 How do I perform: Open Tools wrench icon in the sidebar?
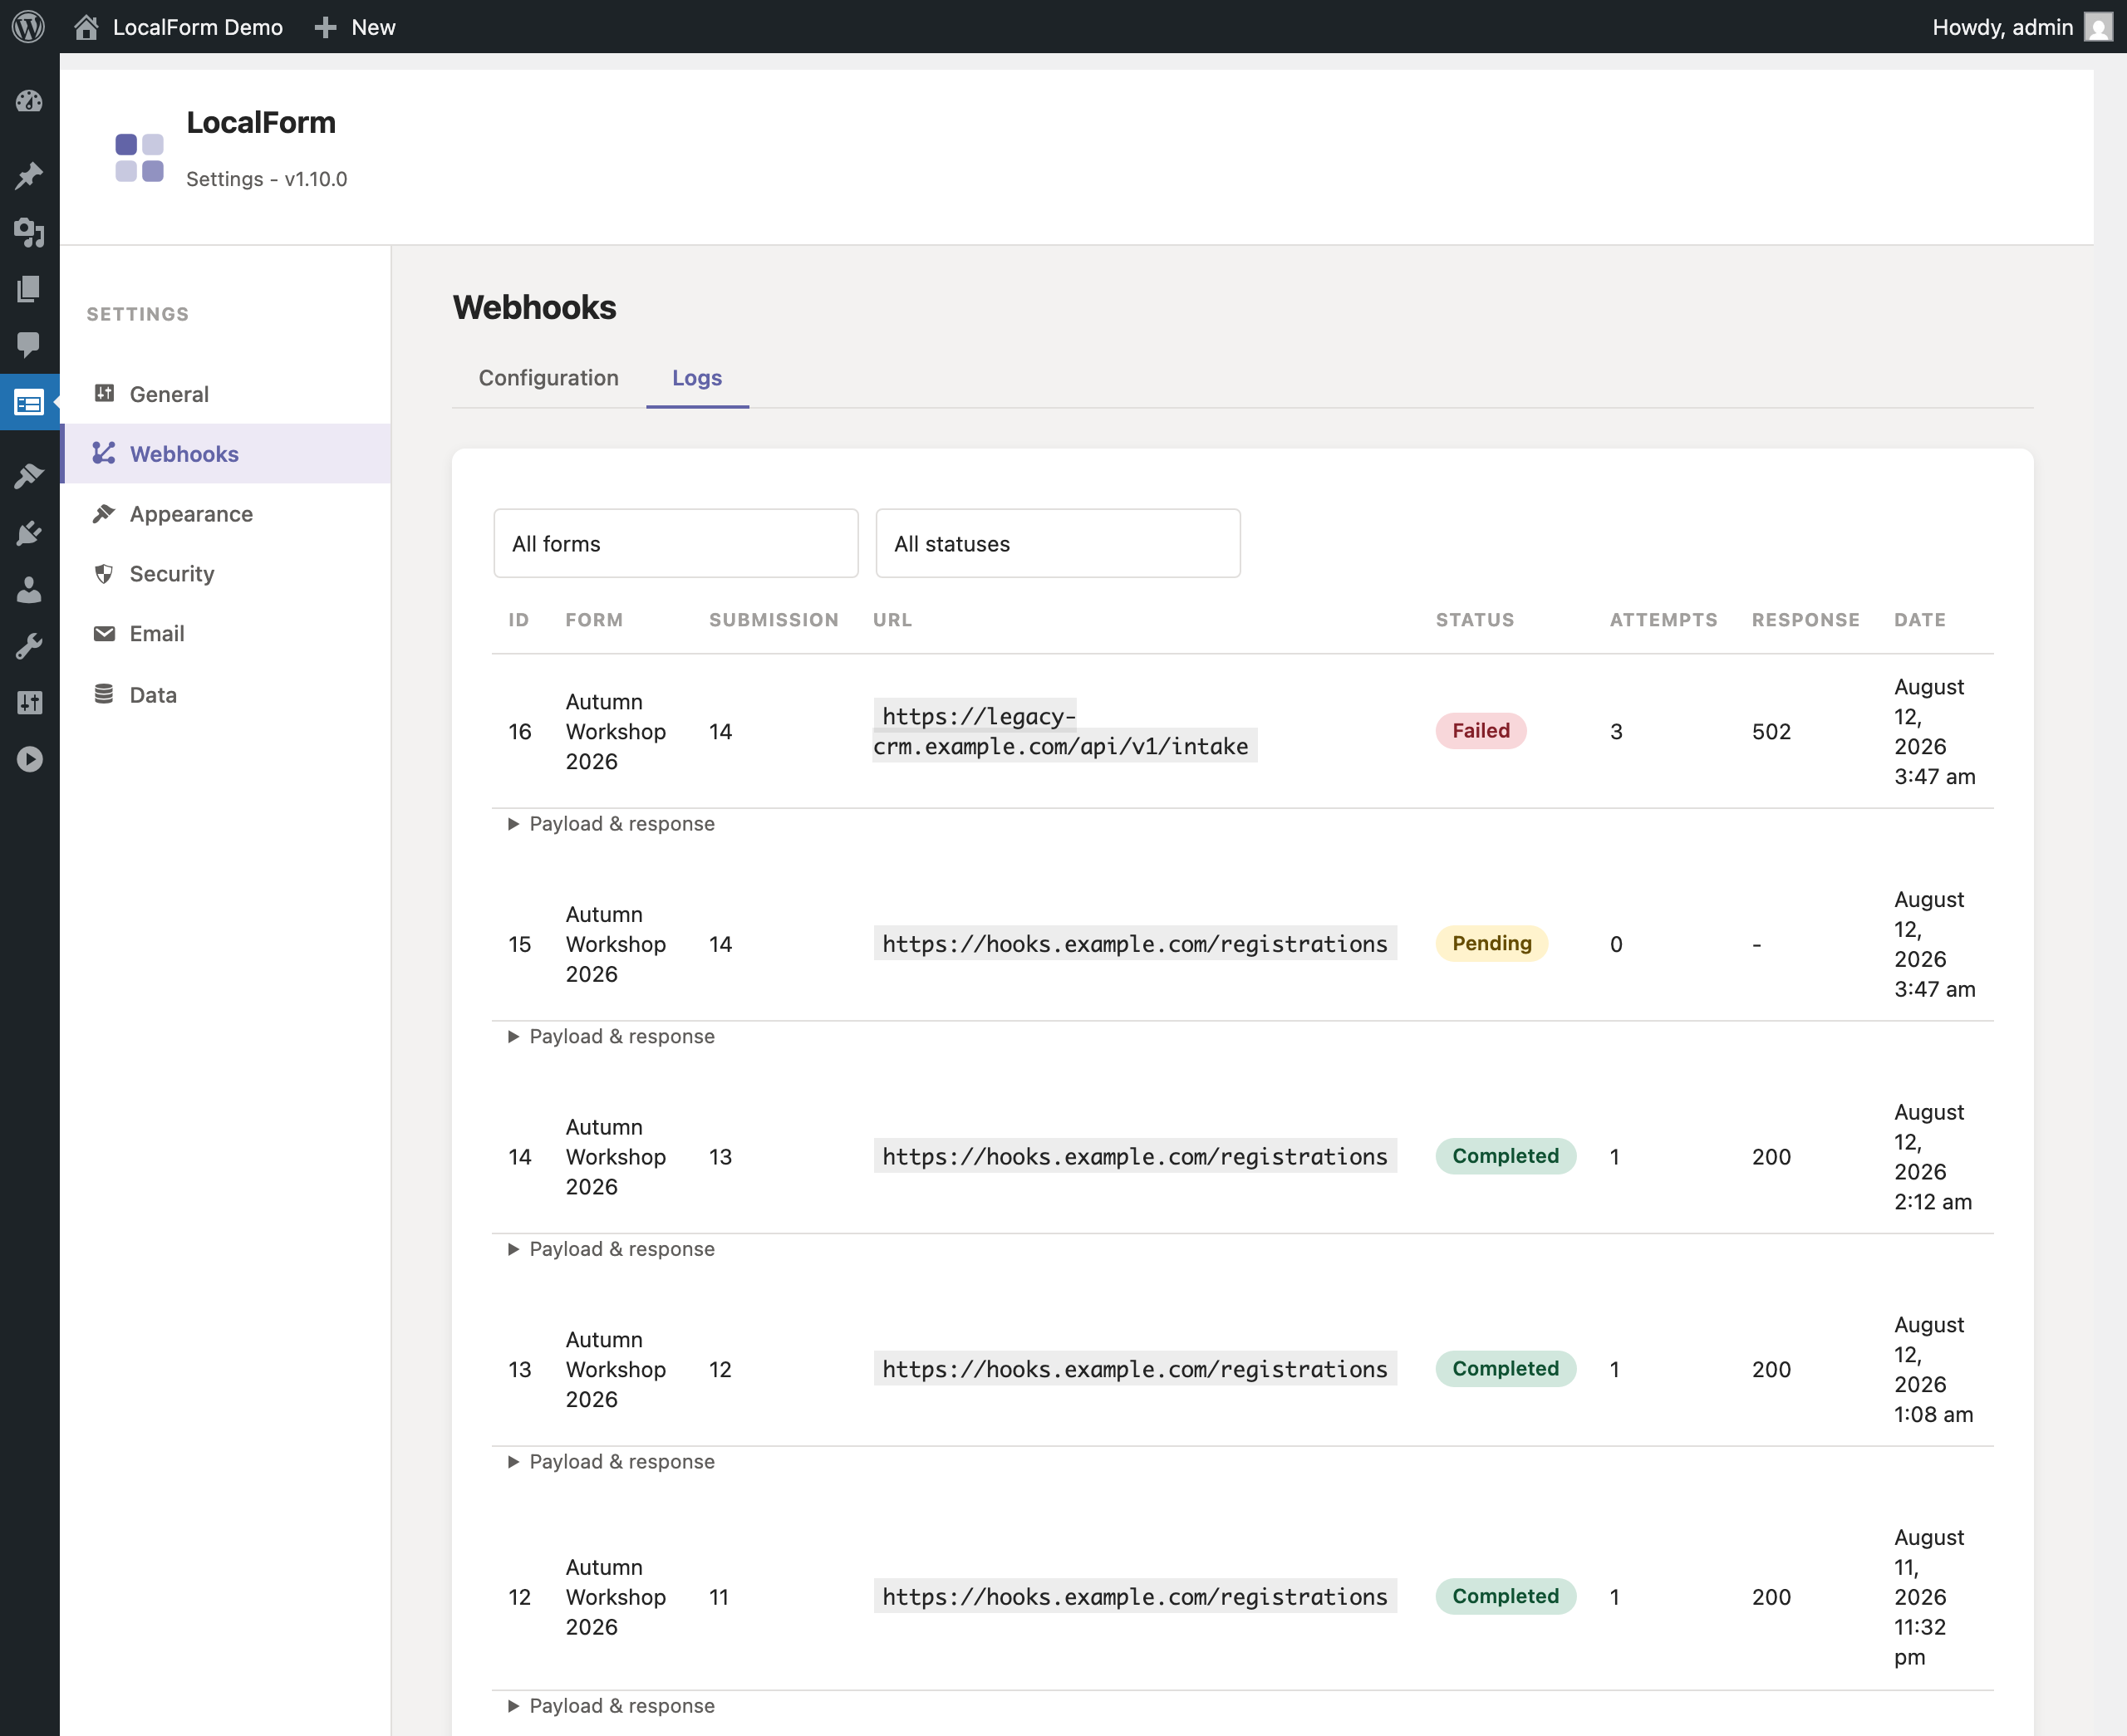click(x=29, y=647)
